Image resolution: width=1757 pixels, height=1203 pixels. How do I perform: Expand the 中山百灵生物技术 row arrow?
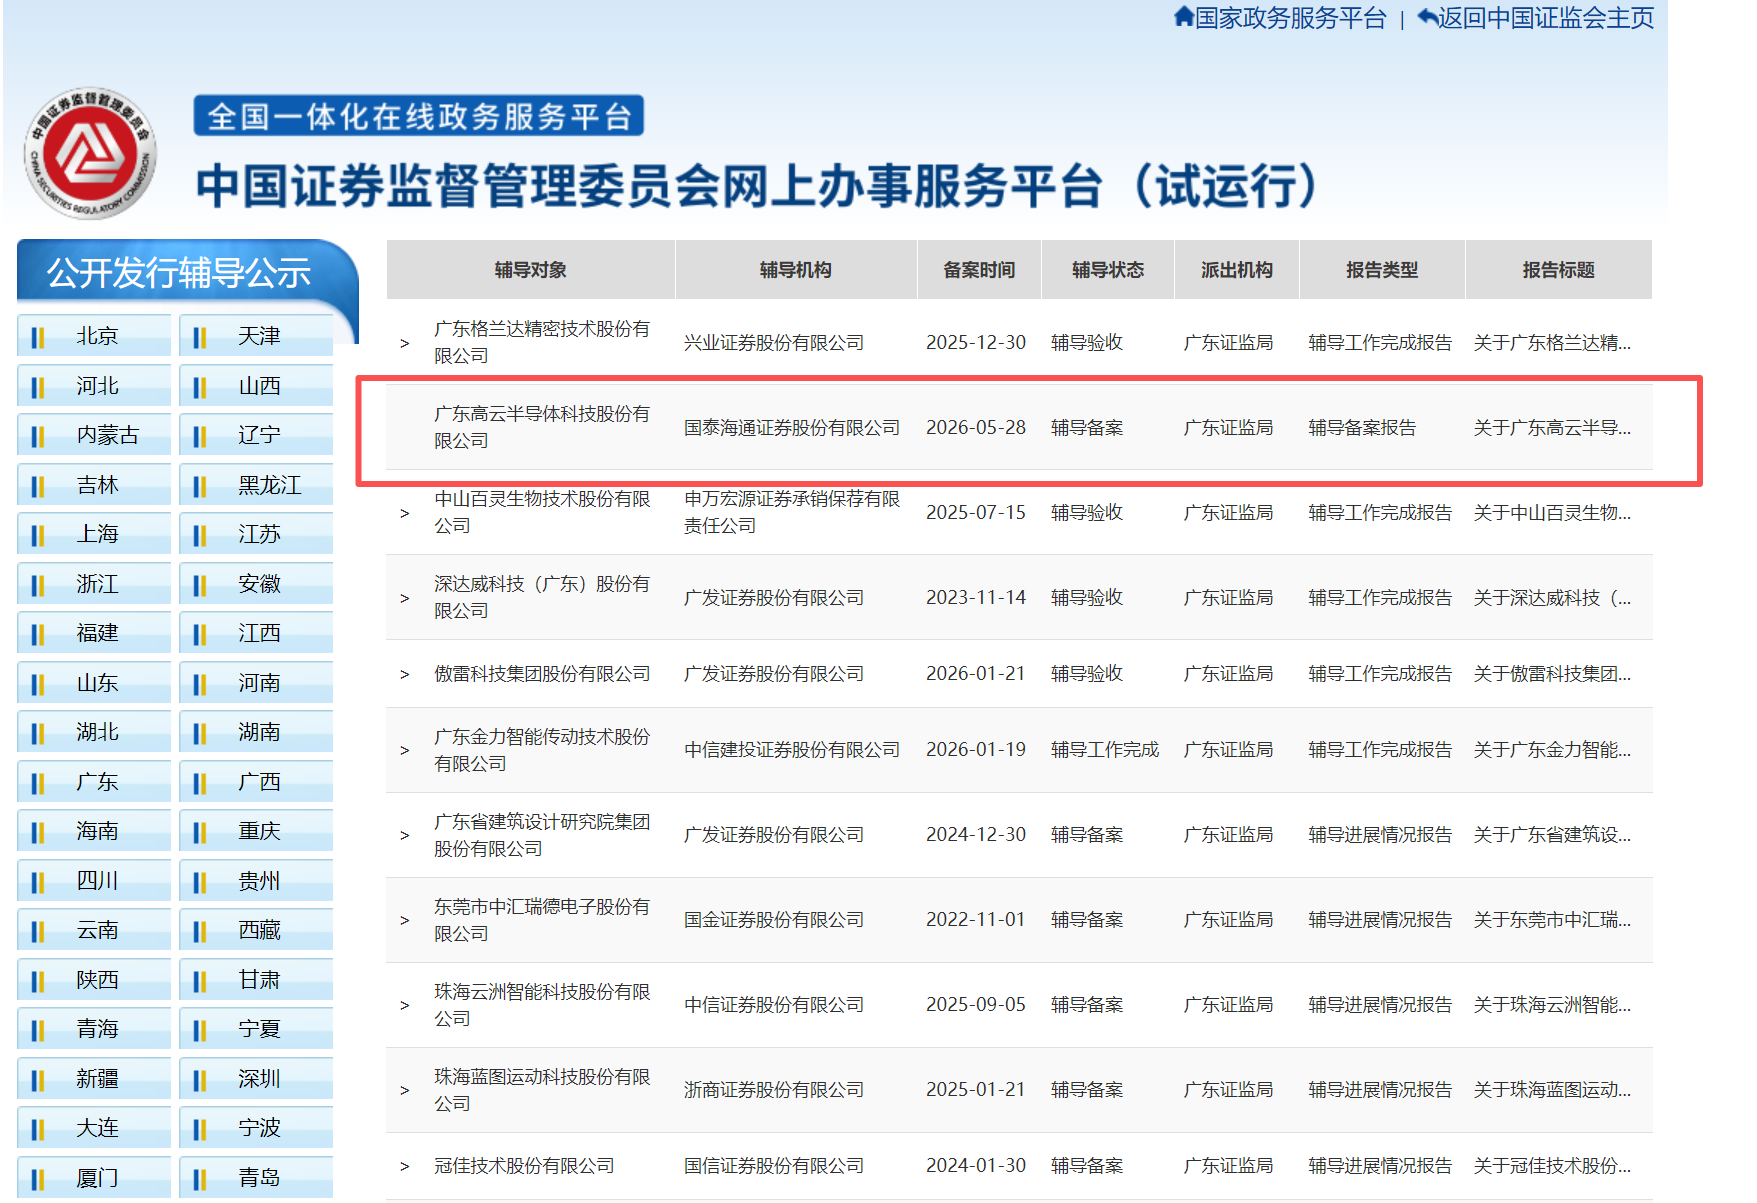tap(404, 513)
